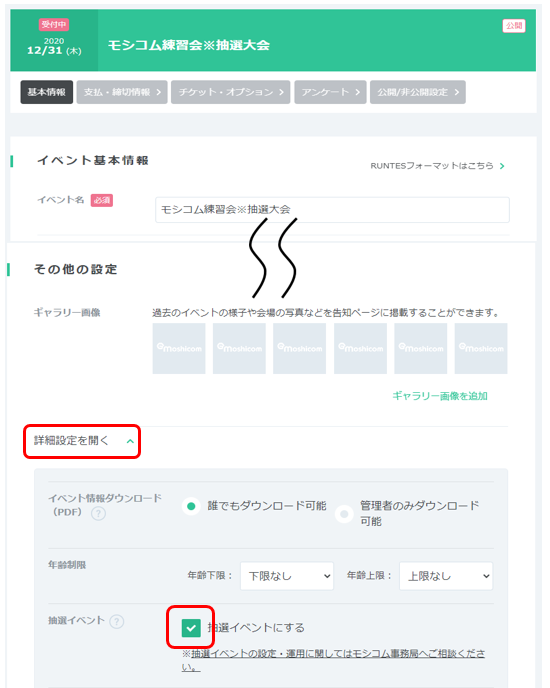This screenshot has height=688, width=550.
Task: Click chevron on 公開/非公開設定 tab
Action: click(x=457, y=92)
